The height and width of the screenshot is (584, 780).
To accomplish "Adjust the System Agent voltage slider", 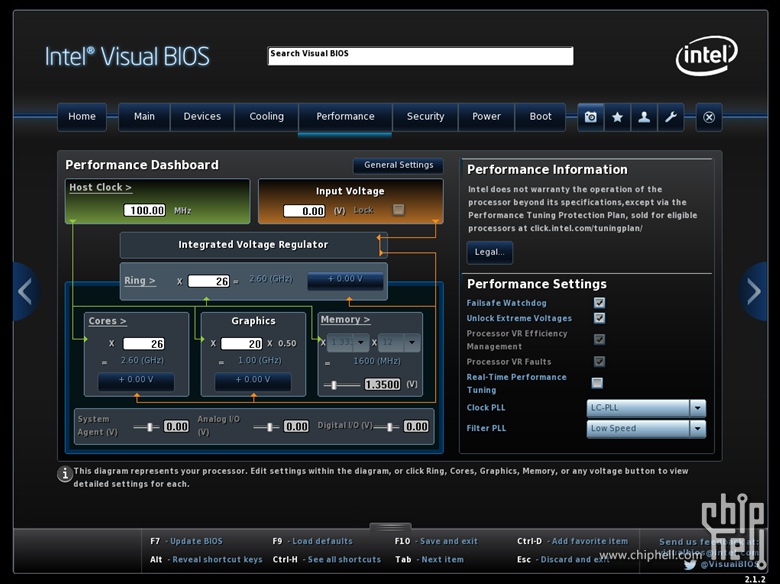I will click(146, 427).
